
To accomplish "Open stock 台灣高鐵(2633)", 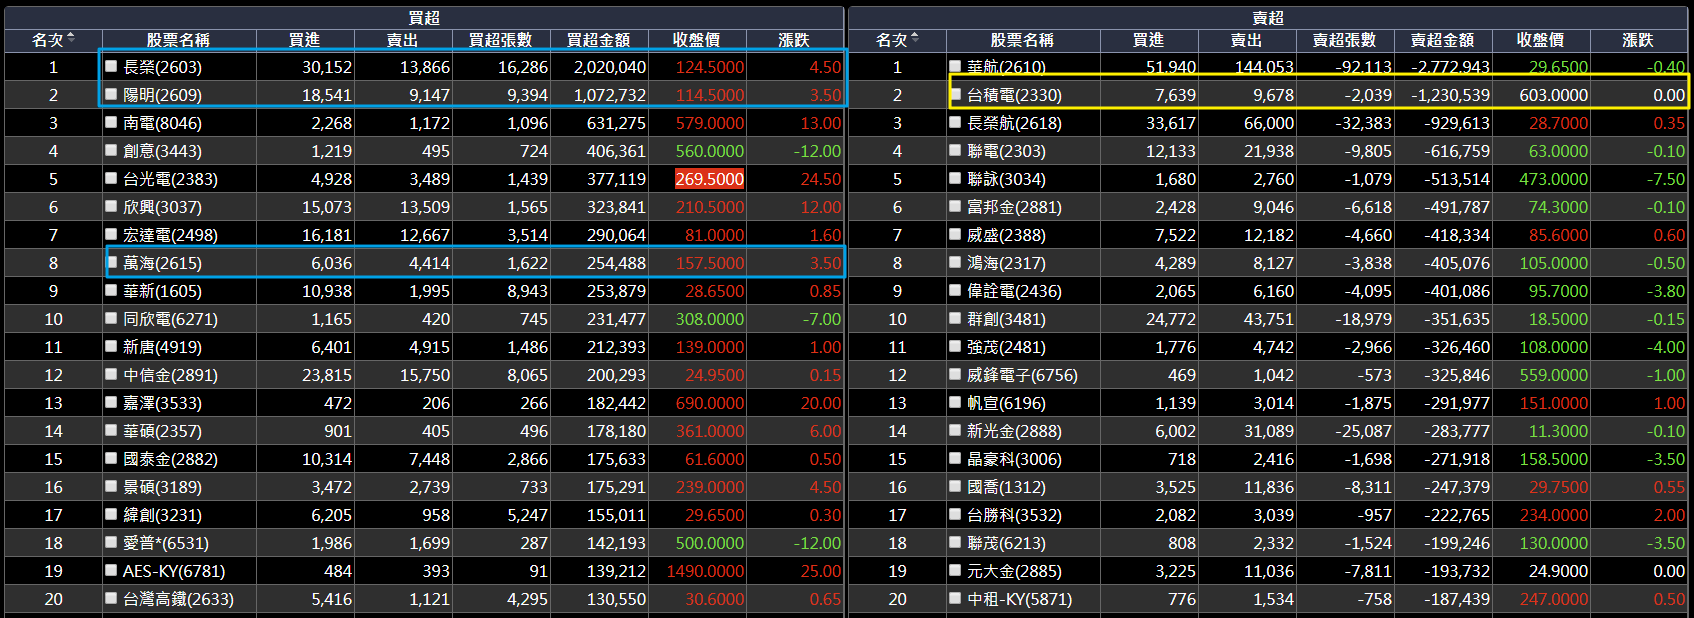I will click(x=178, y=599).
